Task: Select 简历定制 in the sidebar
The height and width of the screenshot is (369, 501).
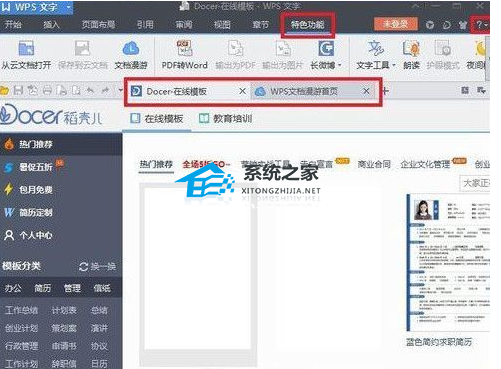Action: click(61, 212)
